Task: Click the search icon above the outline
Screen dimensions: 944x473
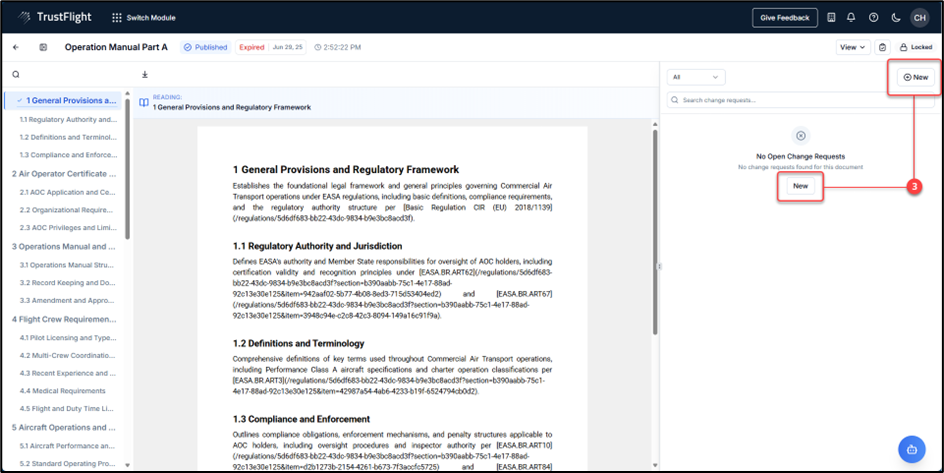Action: 16,74
